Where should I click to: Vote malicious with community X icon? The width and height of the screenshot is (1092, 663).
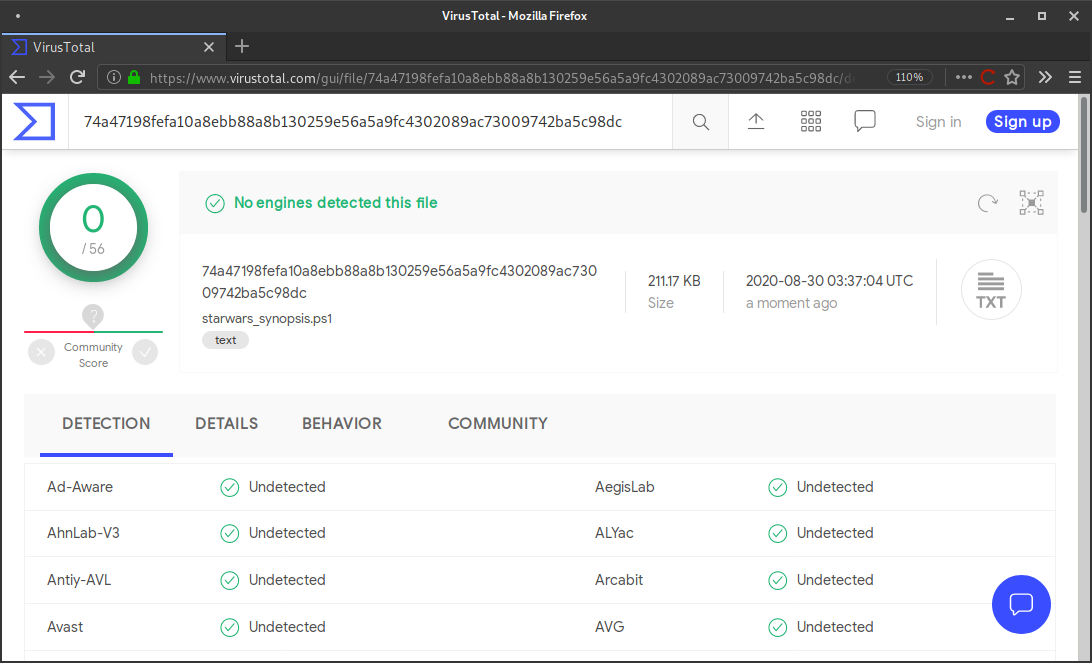(41, 352)
